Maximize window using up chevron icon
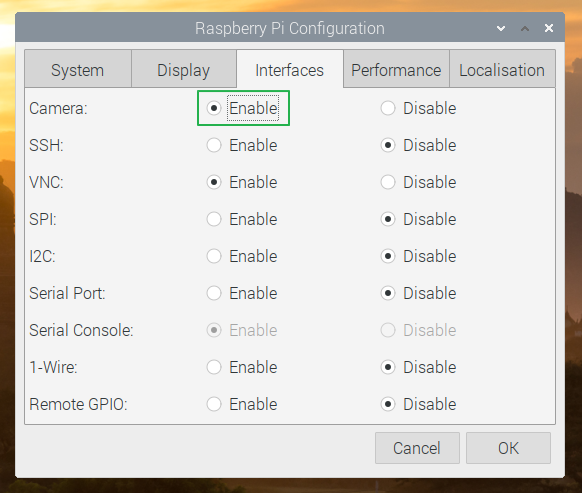 [x=525, y=28]
